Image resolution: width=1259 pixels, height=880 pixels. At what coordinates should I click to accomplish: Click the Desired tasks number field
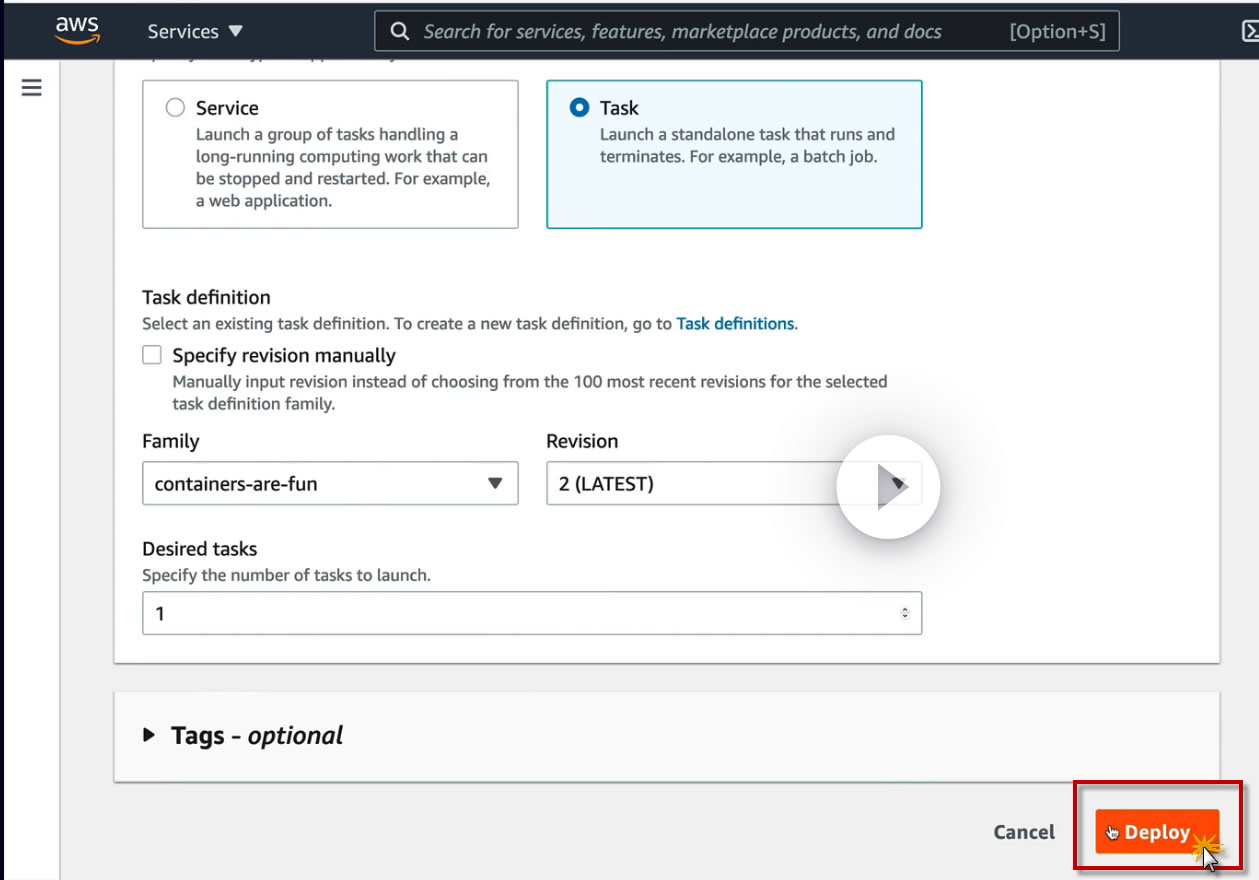point(520,613)
